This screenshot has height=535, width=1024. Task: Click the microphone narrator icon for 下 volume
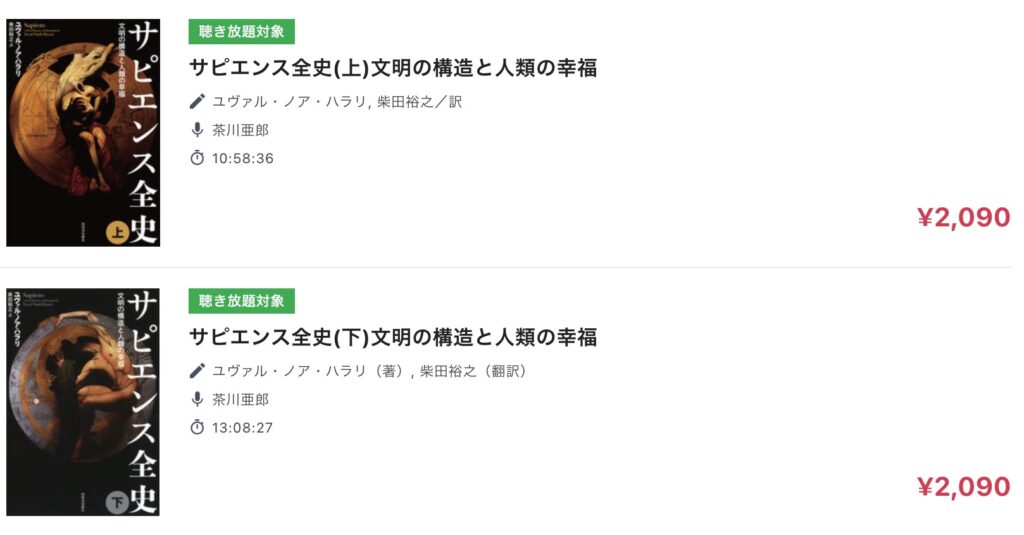pos(197,399)
